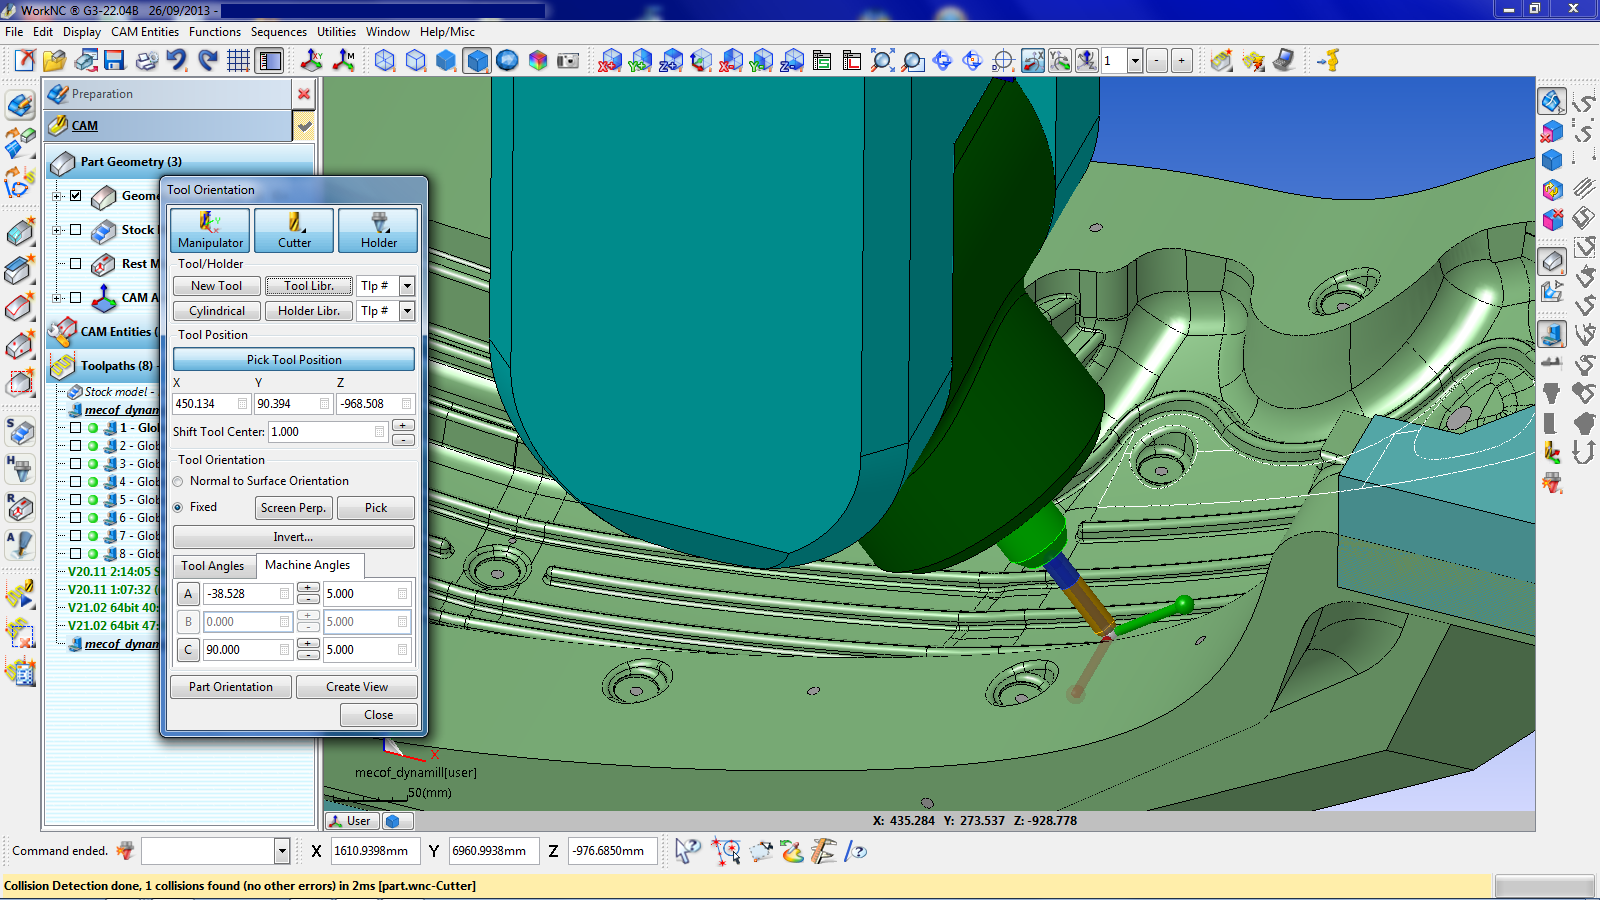The image size is (1600, 900).
Task: Open the CAM Entities menu
Action: pyautogui.click(x=144, y=32)
